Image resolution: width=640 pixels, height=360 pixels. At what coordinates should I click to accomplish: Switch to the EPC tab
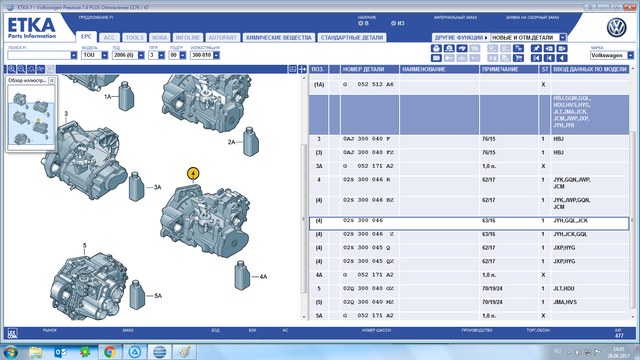tap(86, 37)
